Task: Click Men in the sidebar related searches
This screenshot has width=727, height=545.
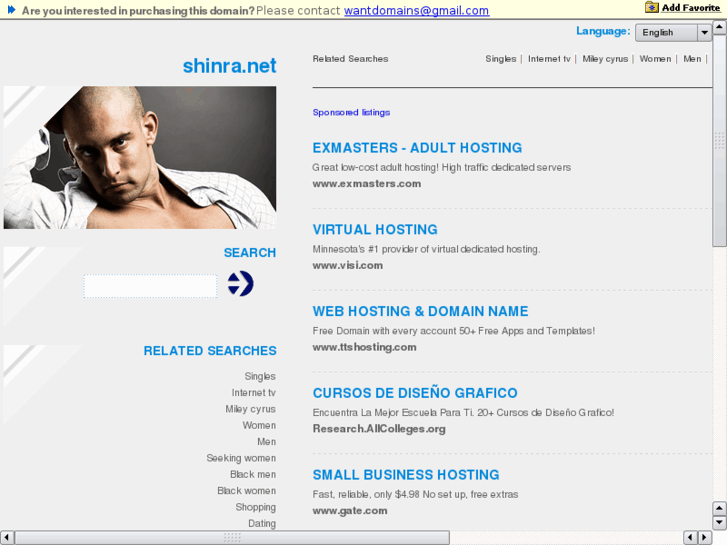Action: [x=267, y=442]
